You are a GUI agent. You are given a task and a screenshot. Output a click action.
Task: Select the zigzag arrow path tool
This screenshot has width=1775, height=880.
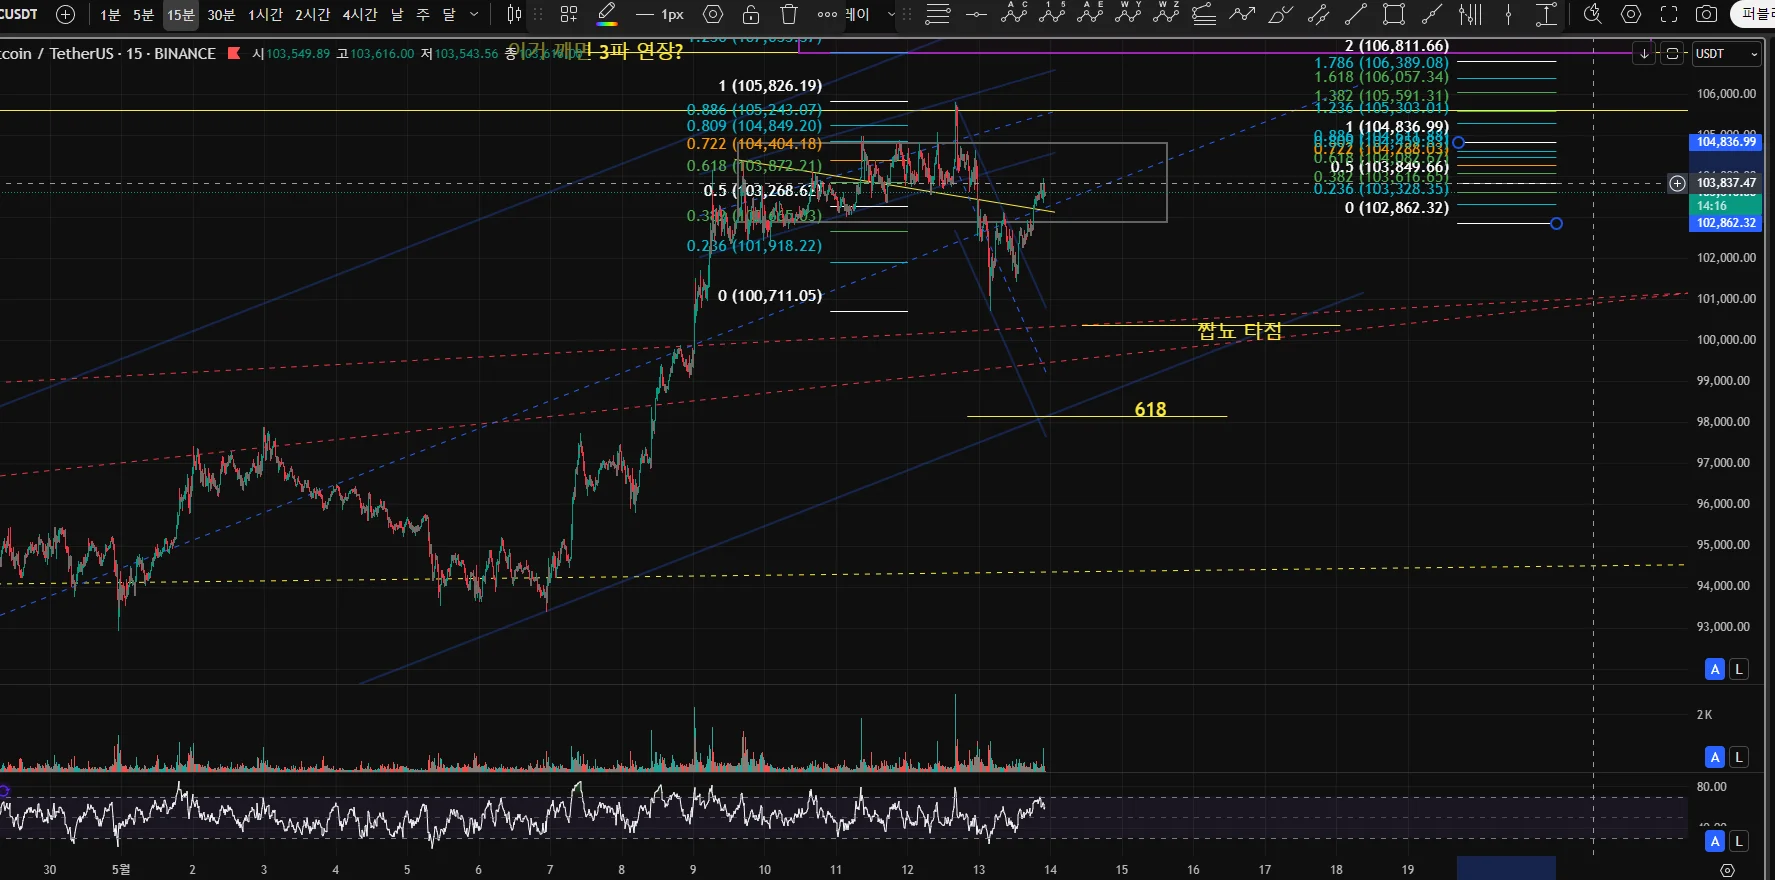click(x=1243, y=14)
